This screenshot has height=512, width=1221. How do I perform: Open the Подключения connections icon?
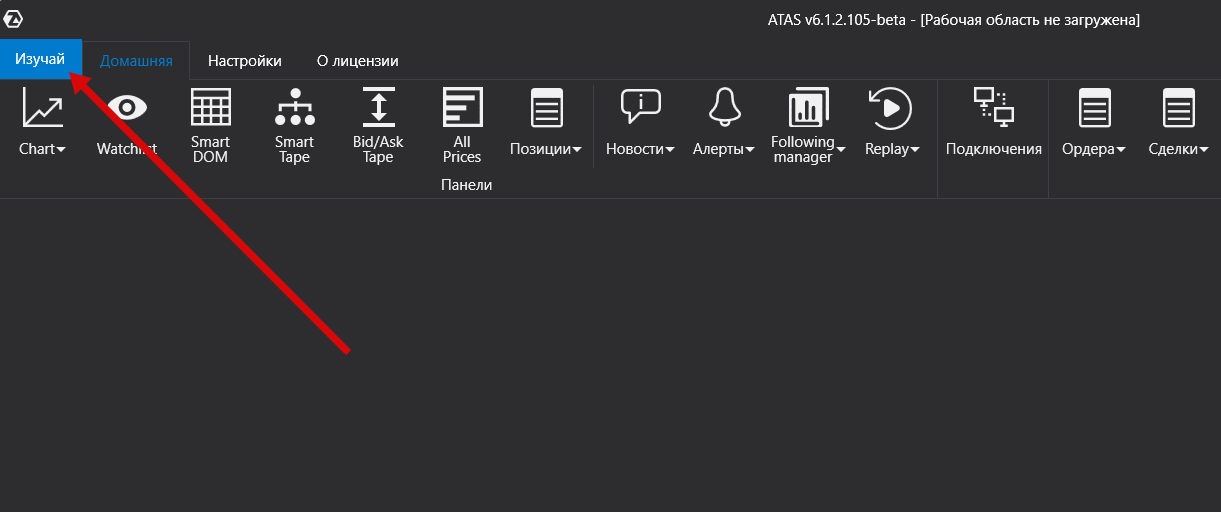tap(994, 107)
